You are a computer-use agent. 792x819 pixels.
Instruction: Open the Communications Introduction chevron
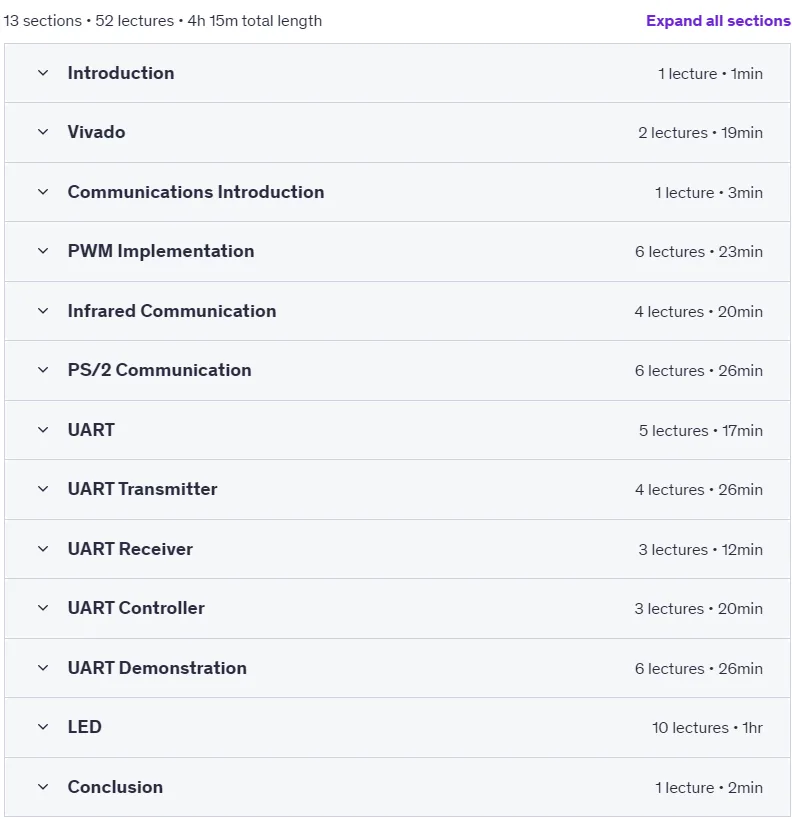pyautogui.click(x=43, y=192)
